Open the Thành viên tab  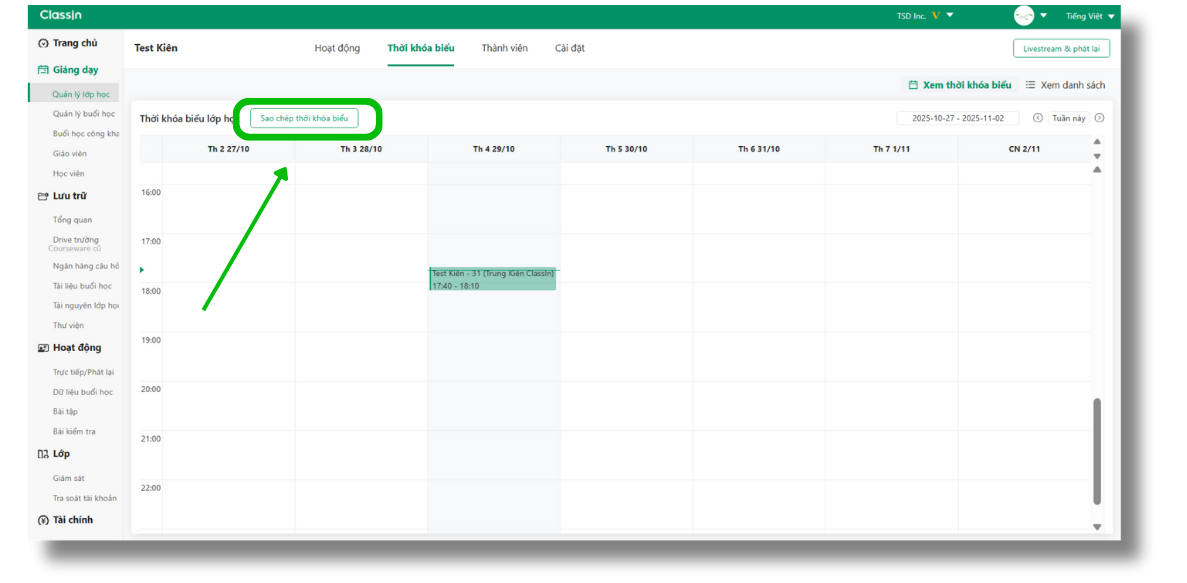504,48
